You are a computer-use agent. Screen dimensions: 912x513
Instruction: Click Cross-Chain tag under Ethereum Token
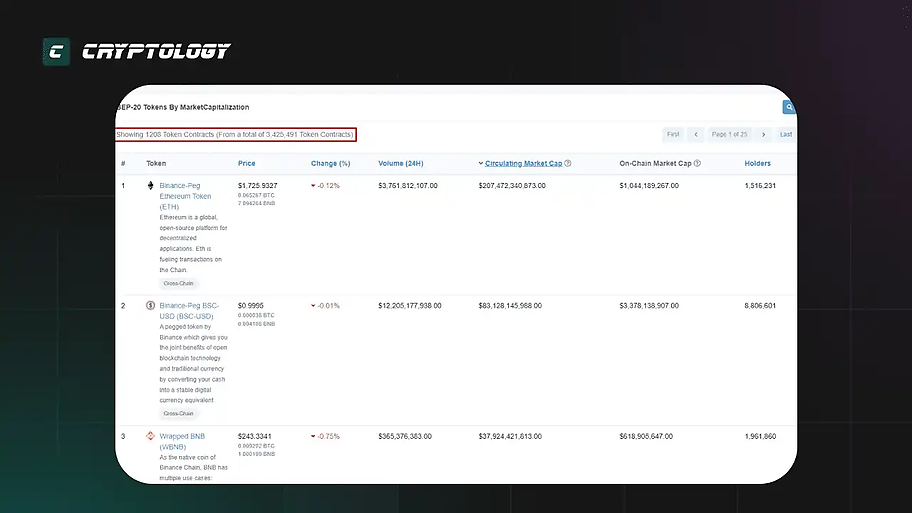coord(179,283)
